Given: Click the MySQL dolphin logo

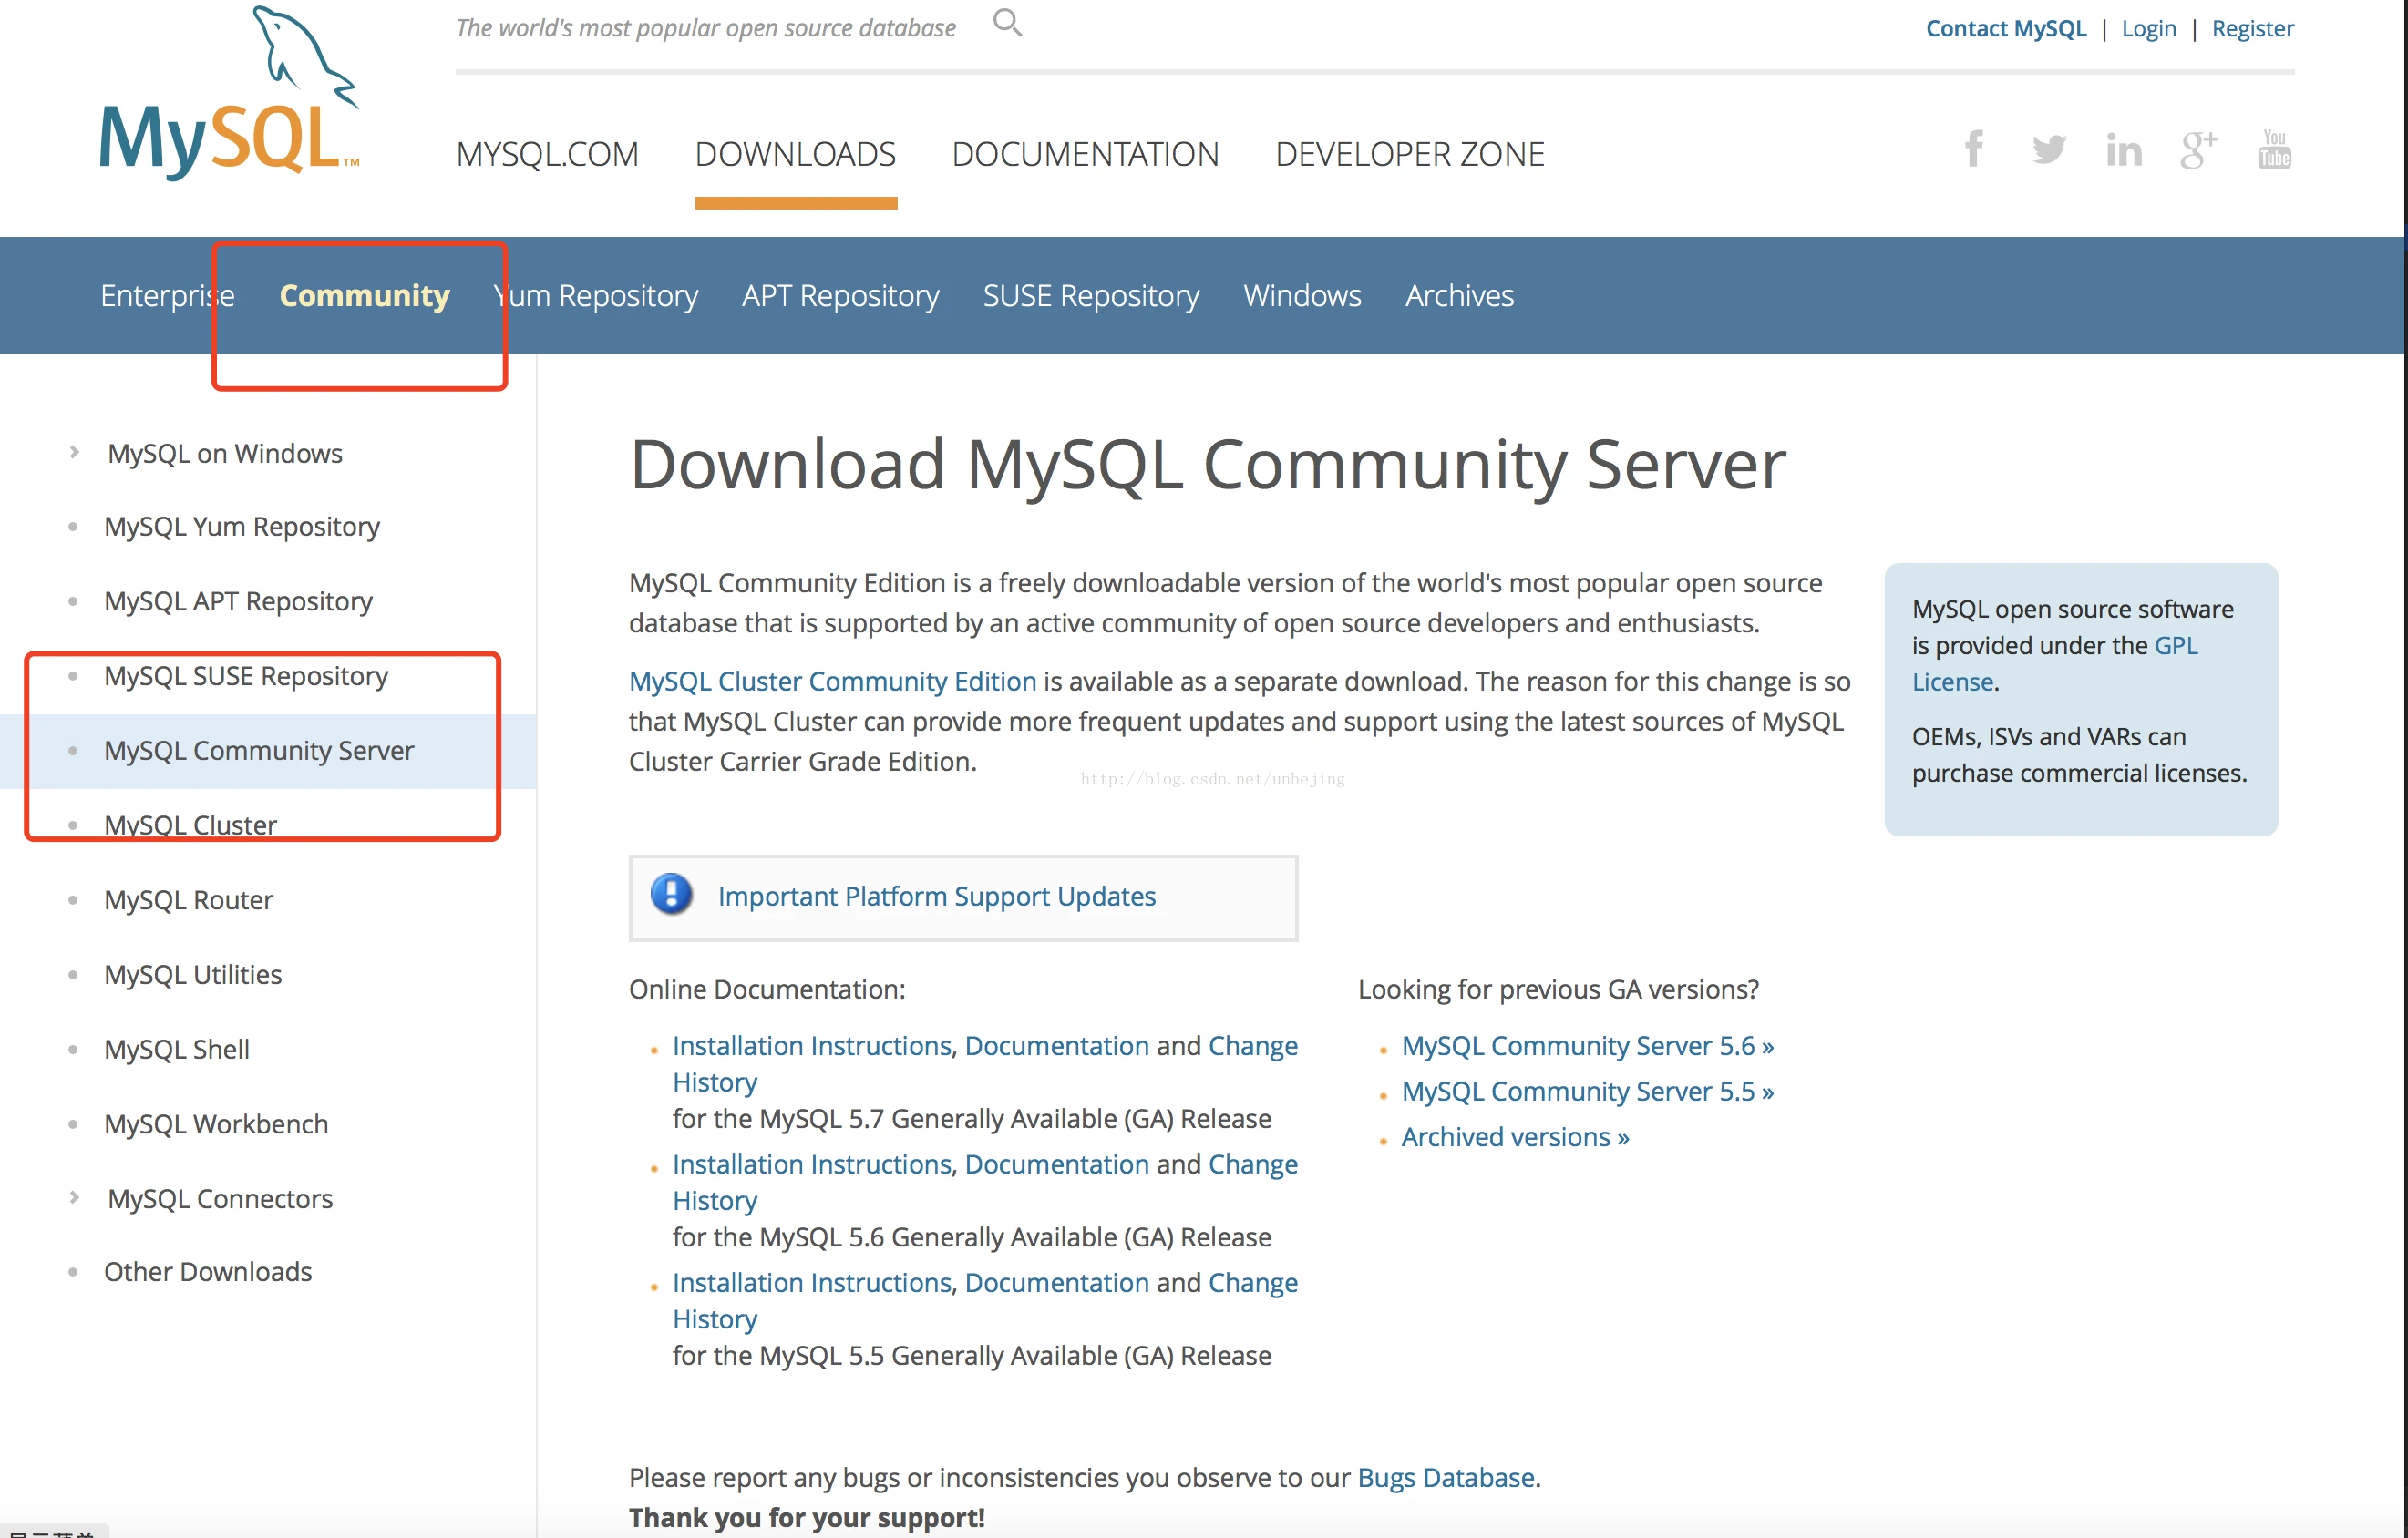Looking at the screenshot, I should (x=229, y=93).
